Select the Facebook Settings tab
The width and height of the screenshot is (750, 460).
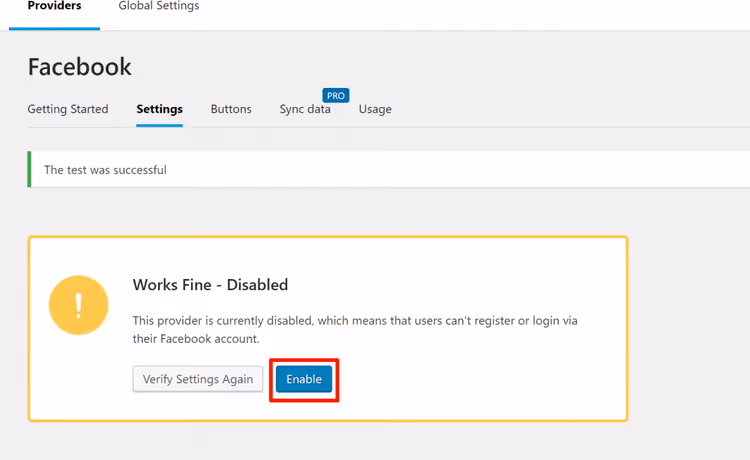(x=159, y=109)
